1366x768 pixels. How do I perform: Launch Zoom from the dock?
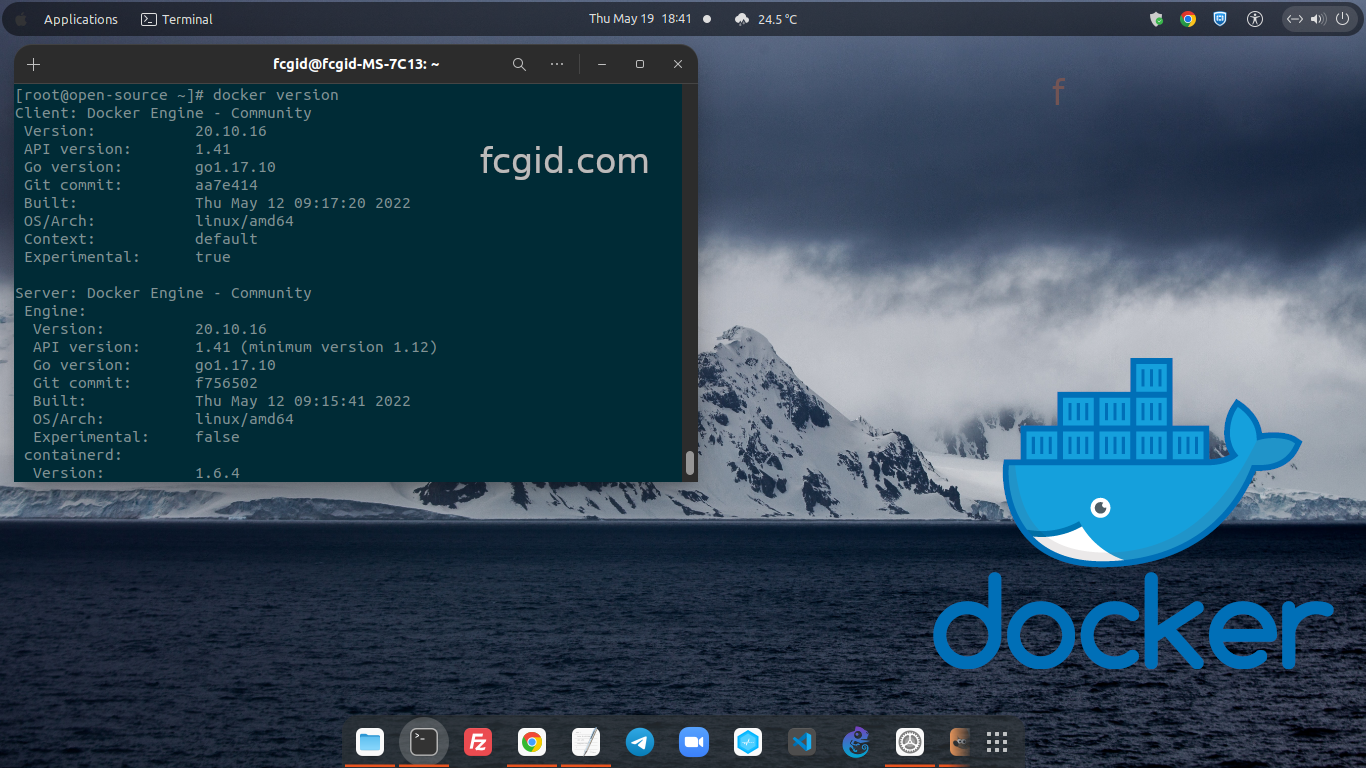(694, 741)
